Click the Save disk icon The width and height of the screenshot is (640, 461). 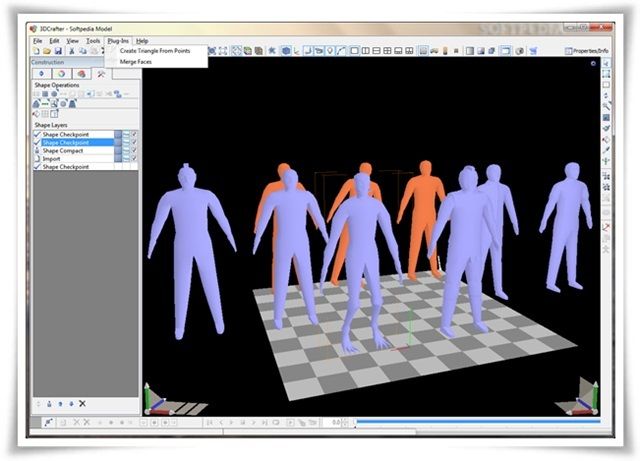click(58, 51)
